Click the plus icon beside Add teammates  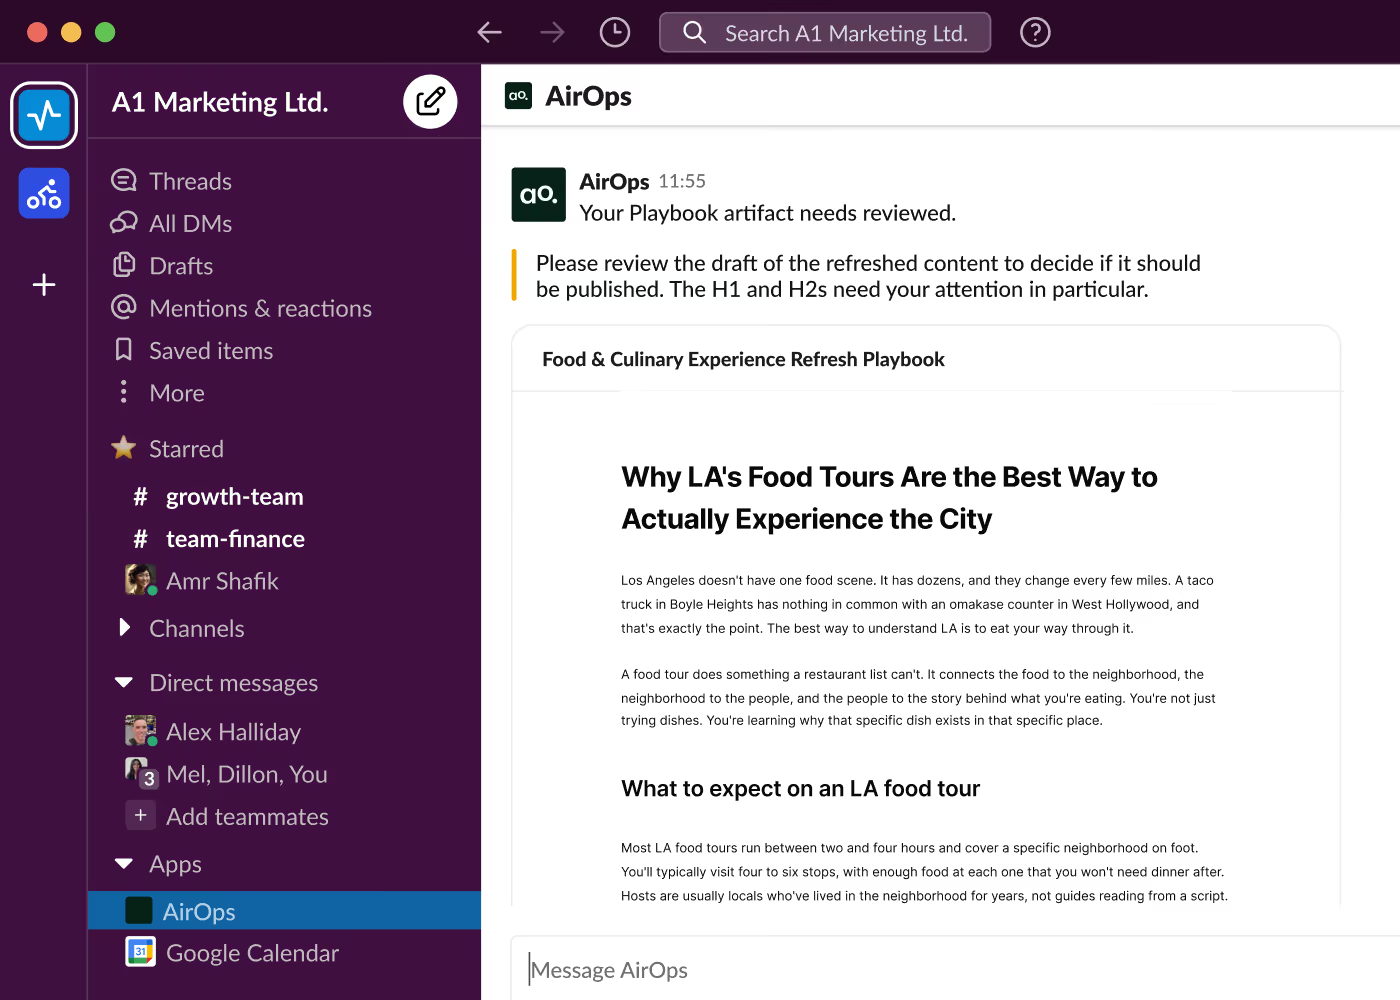click(x=140, y=816)
